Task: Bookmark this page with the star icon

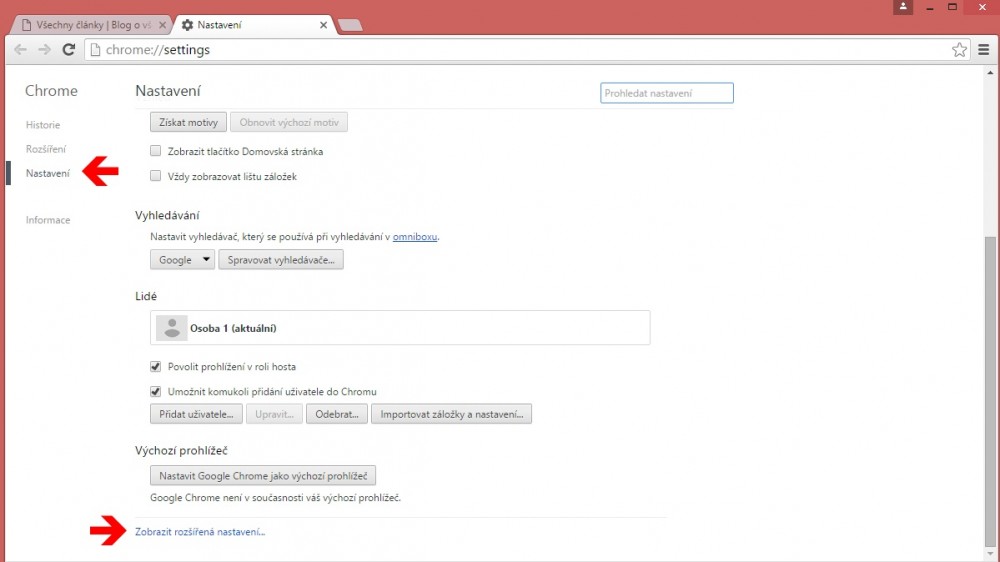Action: click(959, 49)
